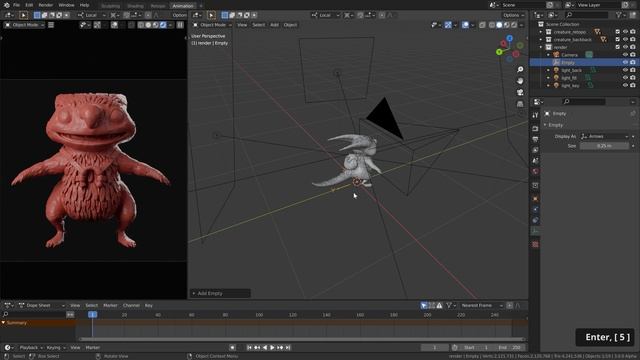Open Object Mode dropdown in main 3D viewport

[212, 25]
